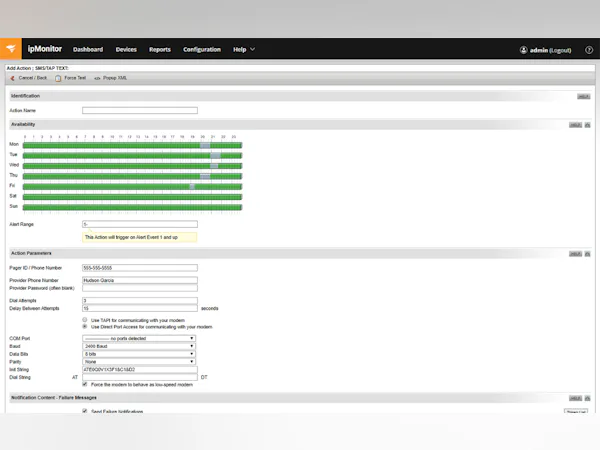Click Tuesday availability bar gray block
This screenshot has width=600, height=450.
click(x=215, y=155)
